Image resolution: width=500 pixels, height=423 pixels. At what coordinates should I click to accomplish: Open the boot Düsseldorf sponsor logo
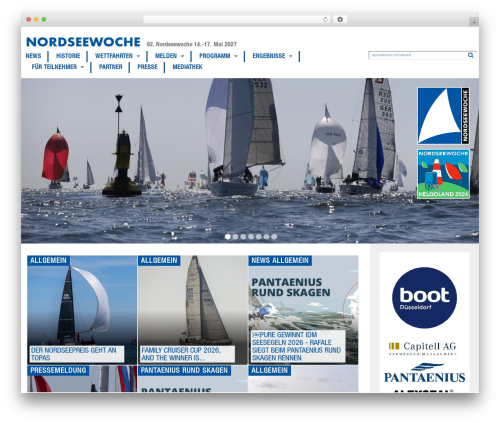[x=424, y=297]
